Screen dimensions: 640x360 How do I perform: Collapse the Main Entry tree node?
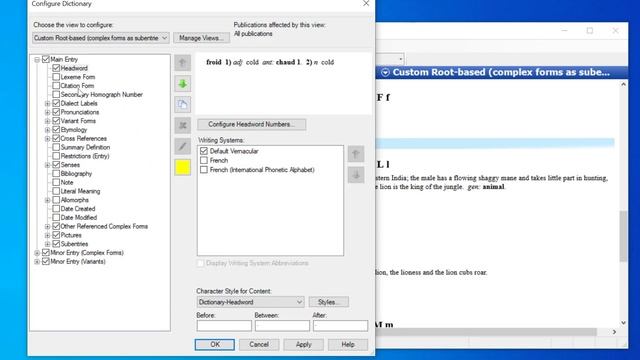(37, 60)
